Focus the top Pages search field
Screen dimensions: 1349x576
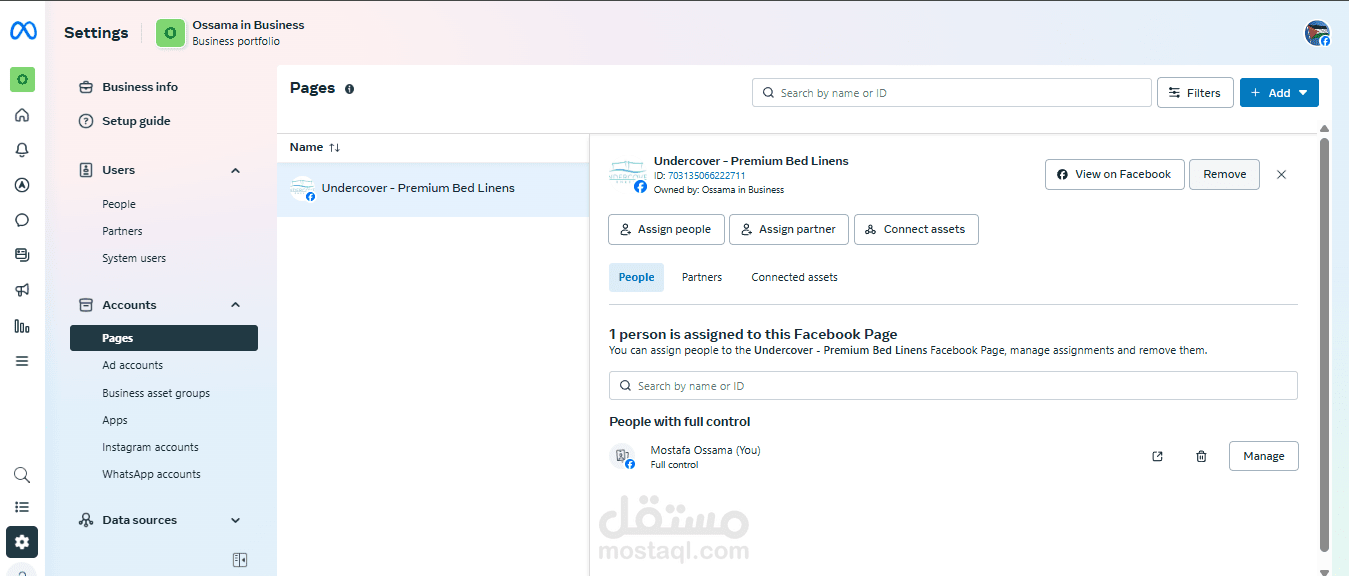click(x=952, y=93)
